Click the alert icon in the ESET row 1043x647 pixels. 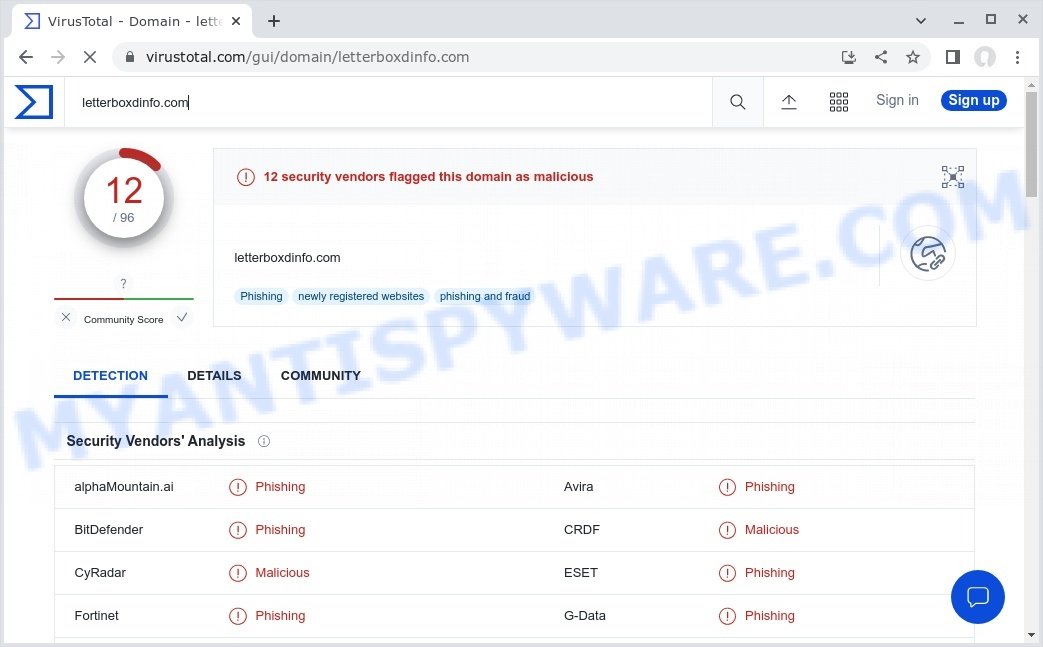727,573
